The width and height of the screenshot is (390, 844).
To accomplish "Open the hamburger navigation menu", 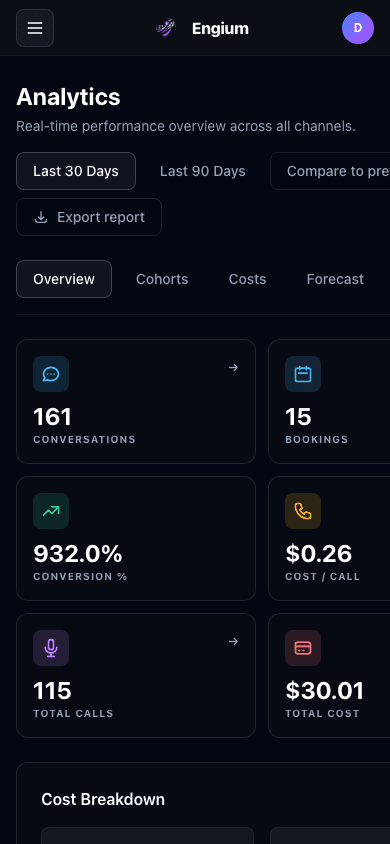I will pos(35,28).
